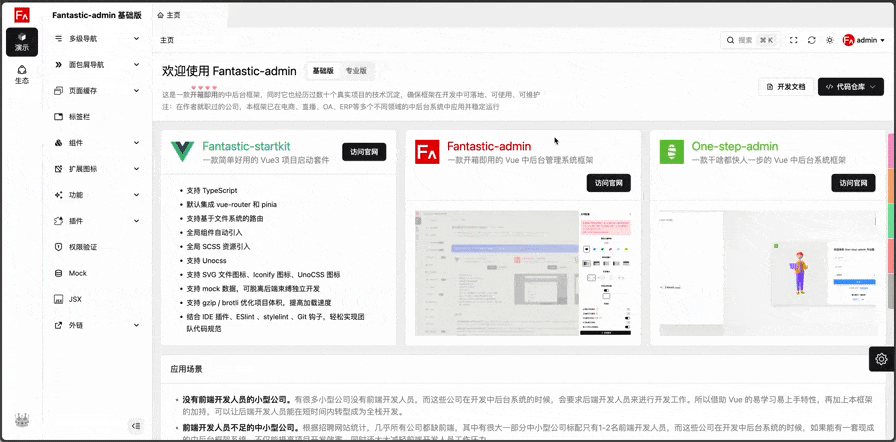This screenshot has height=442, width=896.
Task: Open the 演示 main navigation section
Action: pos(22,41)
